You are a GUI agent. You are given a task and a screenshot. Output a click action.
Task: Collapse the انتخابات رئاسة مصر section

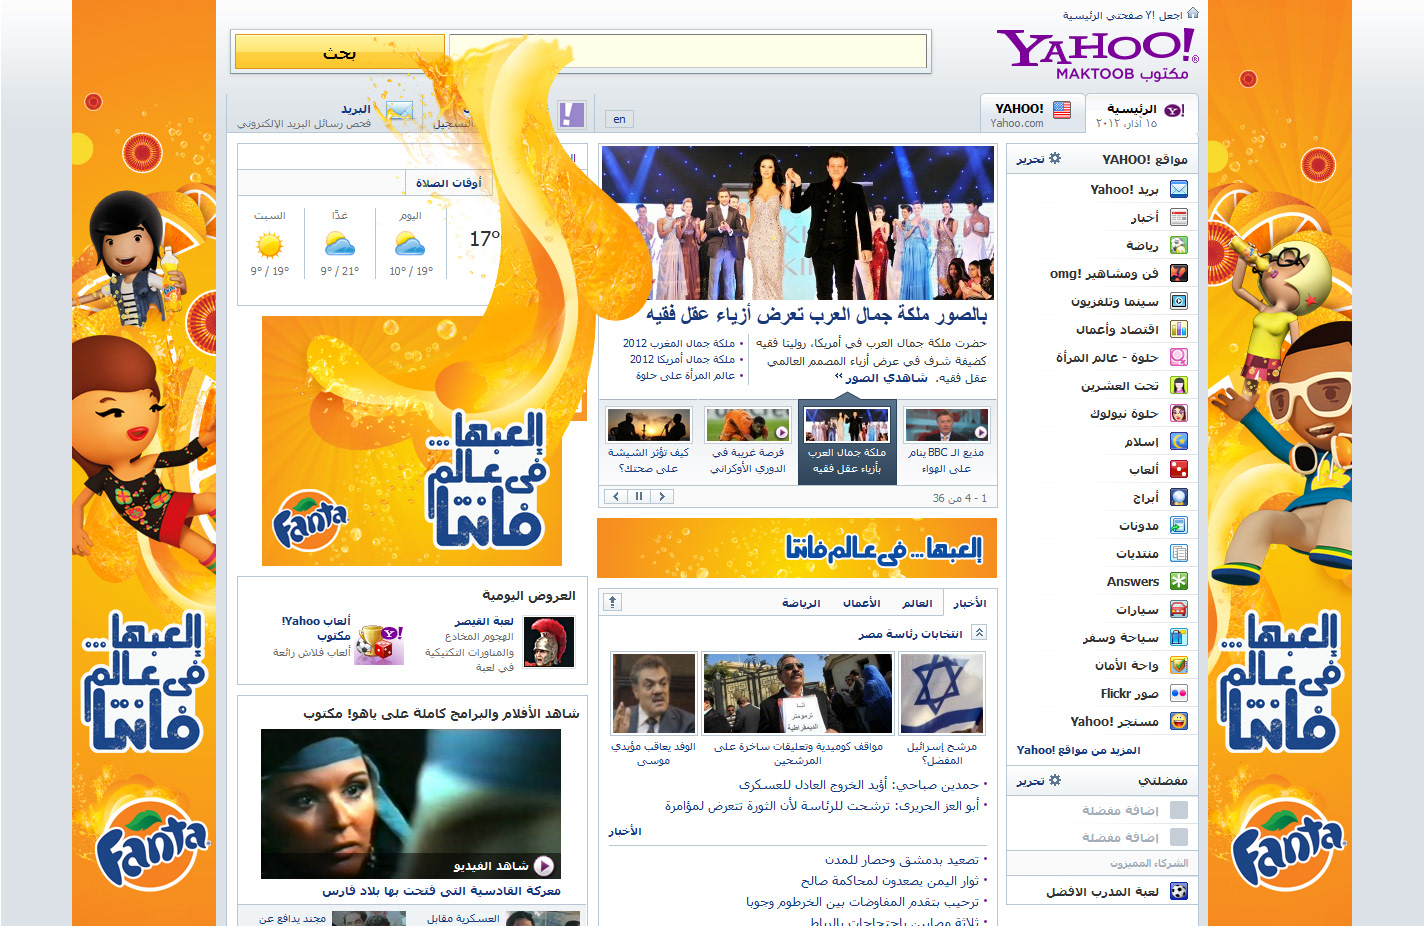(979, 633)
